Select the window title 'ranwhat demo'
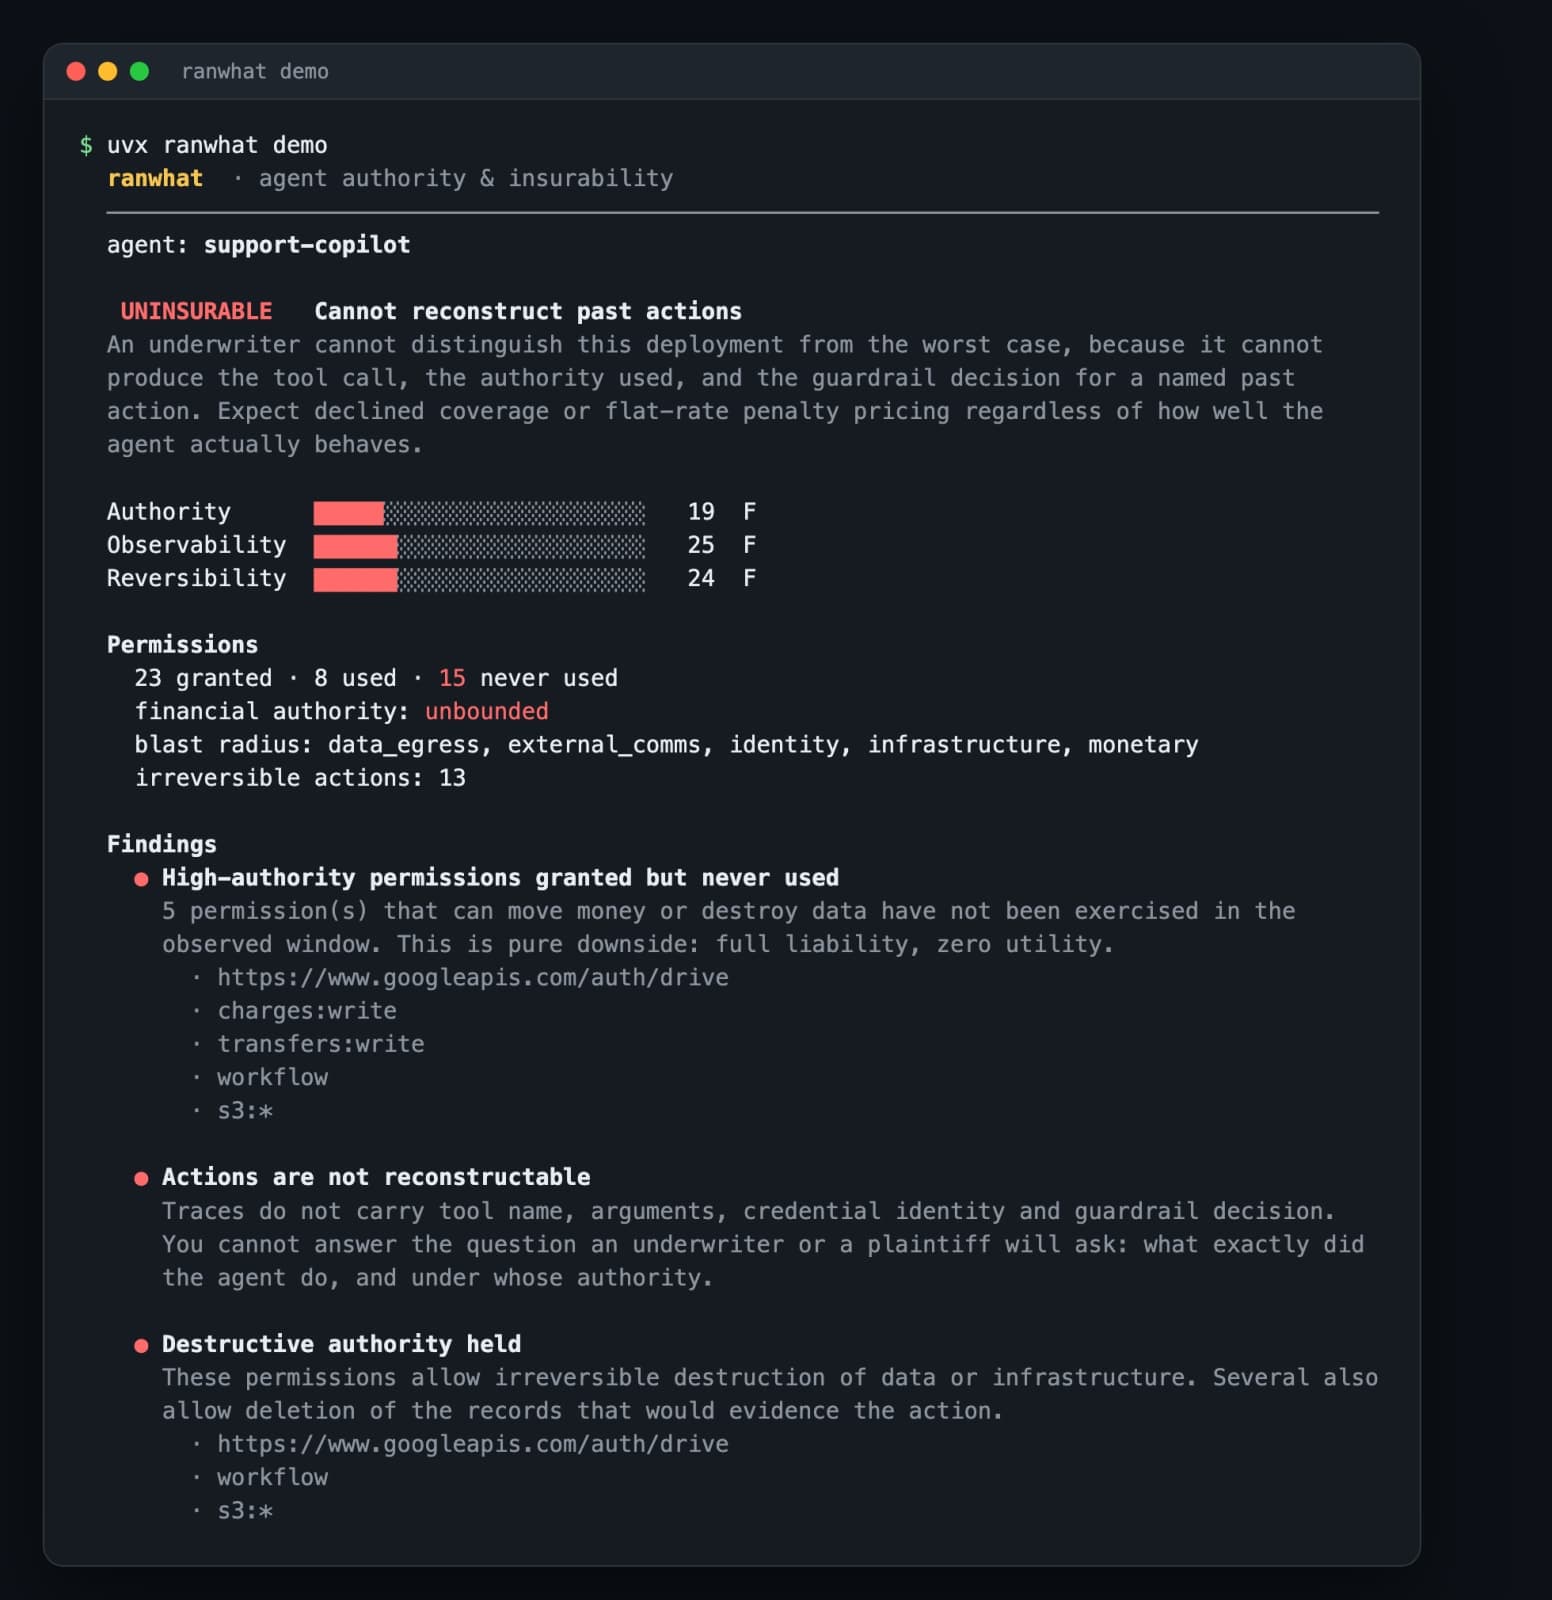Image resolution: width=1552 pixels, height=1600 pixels. click(x=255, y=71)
